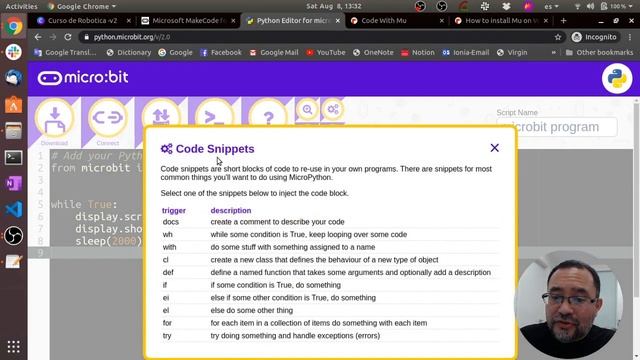This screenshot has width=640, height=360.
Task: Select the 'def' function snippet
Action: (330, 272)
